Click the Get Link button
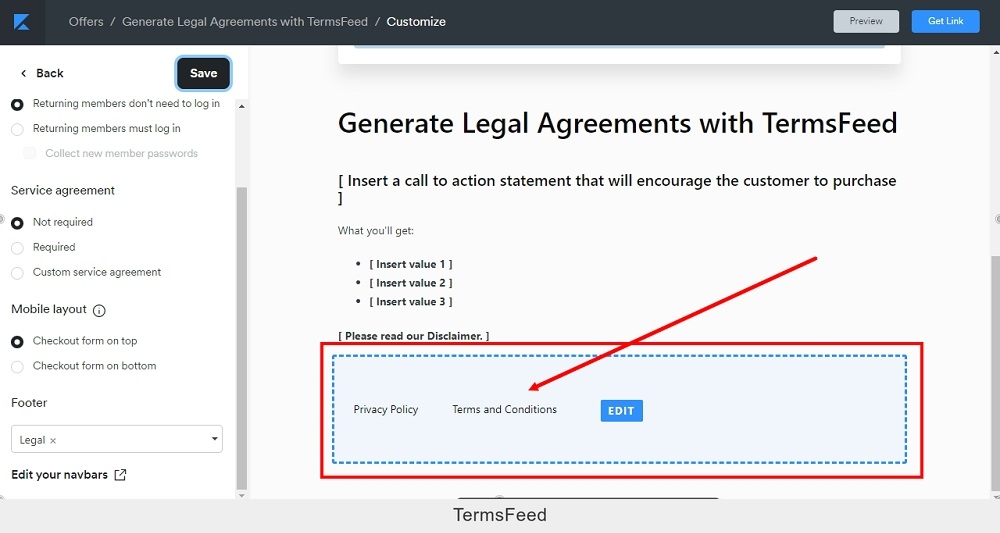Viewport: 1000px width, 533px height. pos(945,21)
